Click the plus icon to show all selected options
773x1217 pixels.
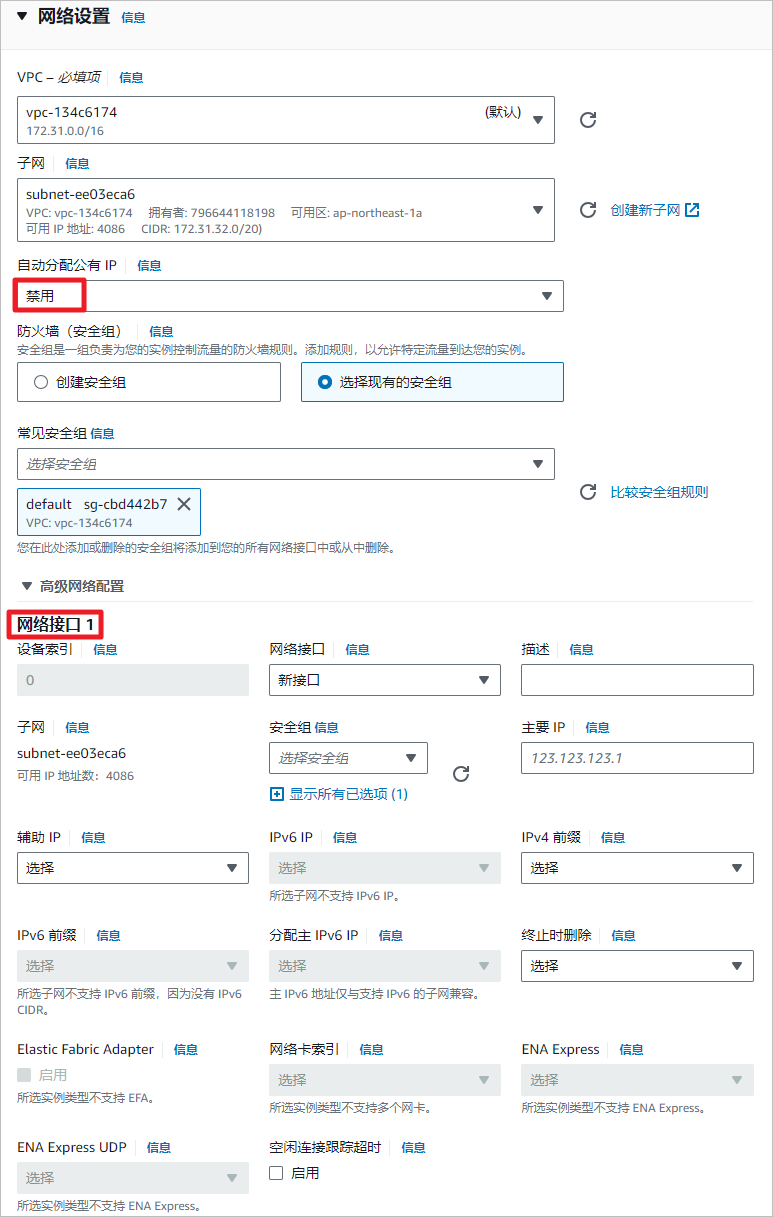point(277,794)
